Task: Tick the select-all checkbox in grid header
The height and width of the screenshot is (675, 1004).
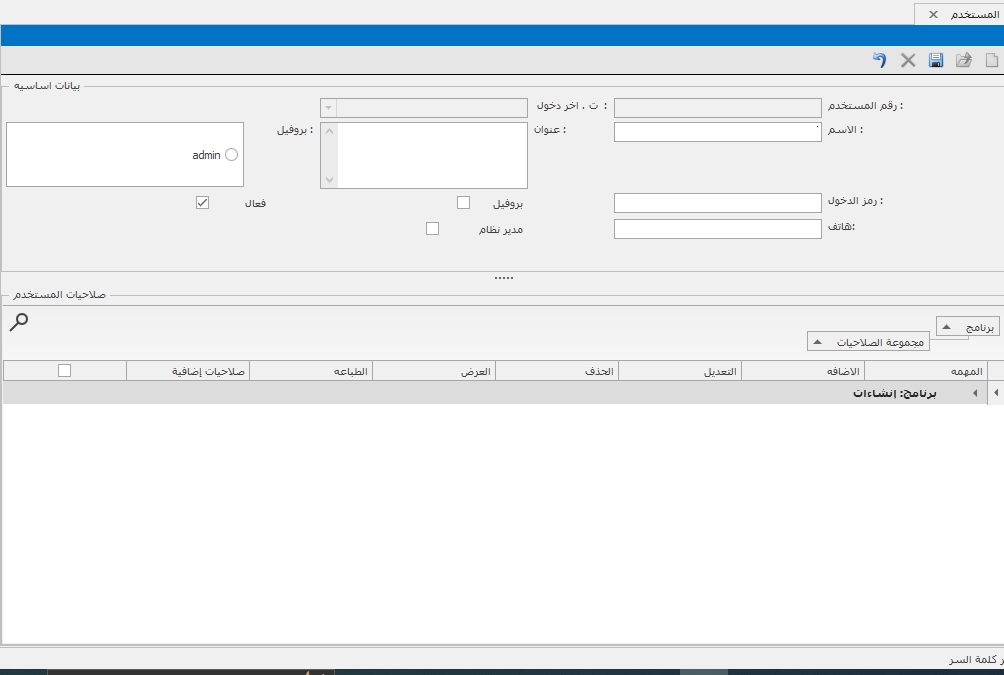Action: pyautogui.click(x=65, y=371)
